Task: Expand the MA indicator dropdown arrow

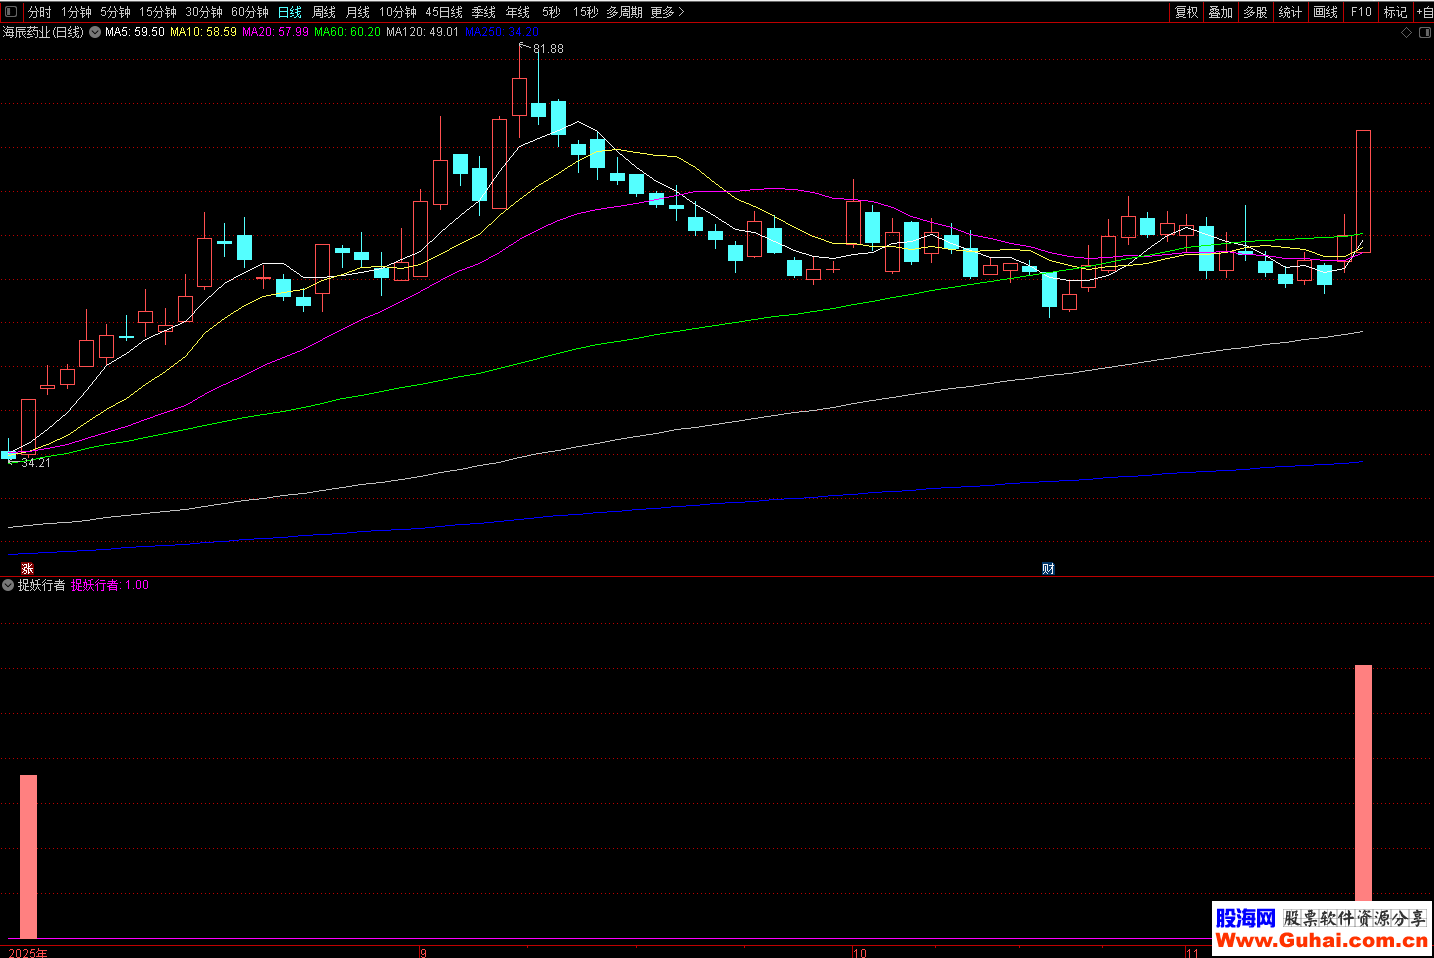Action: point(95,32)
